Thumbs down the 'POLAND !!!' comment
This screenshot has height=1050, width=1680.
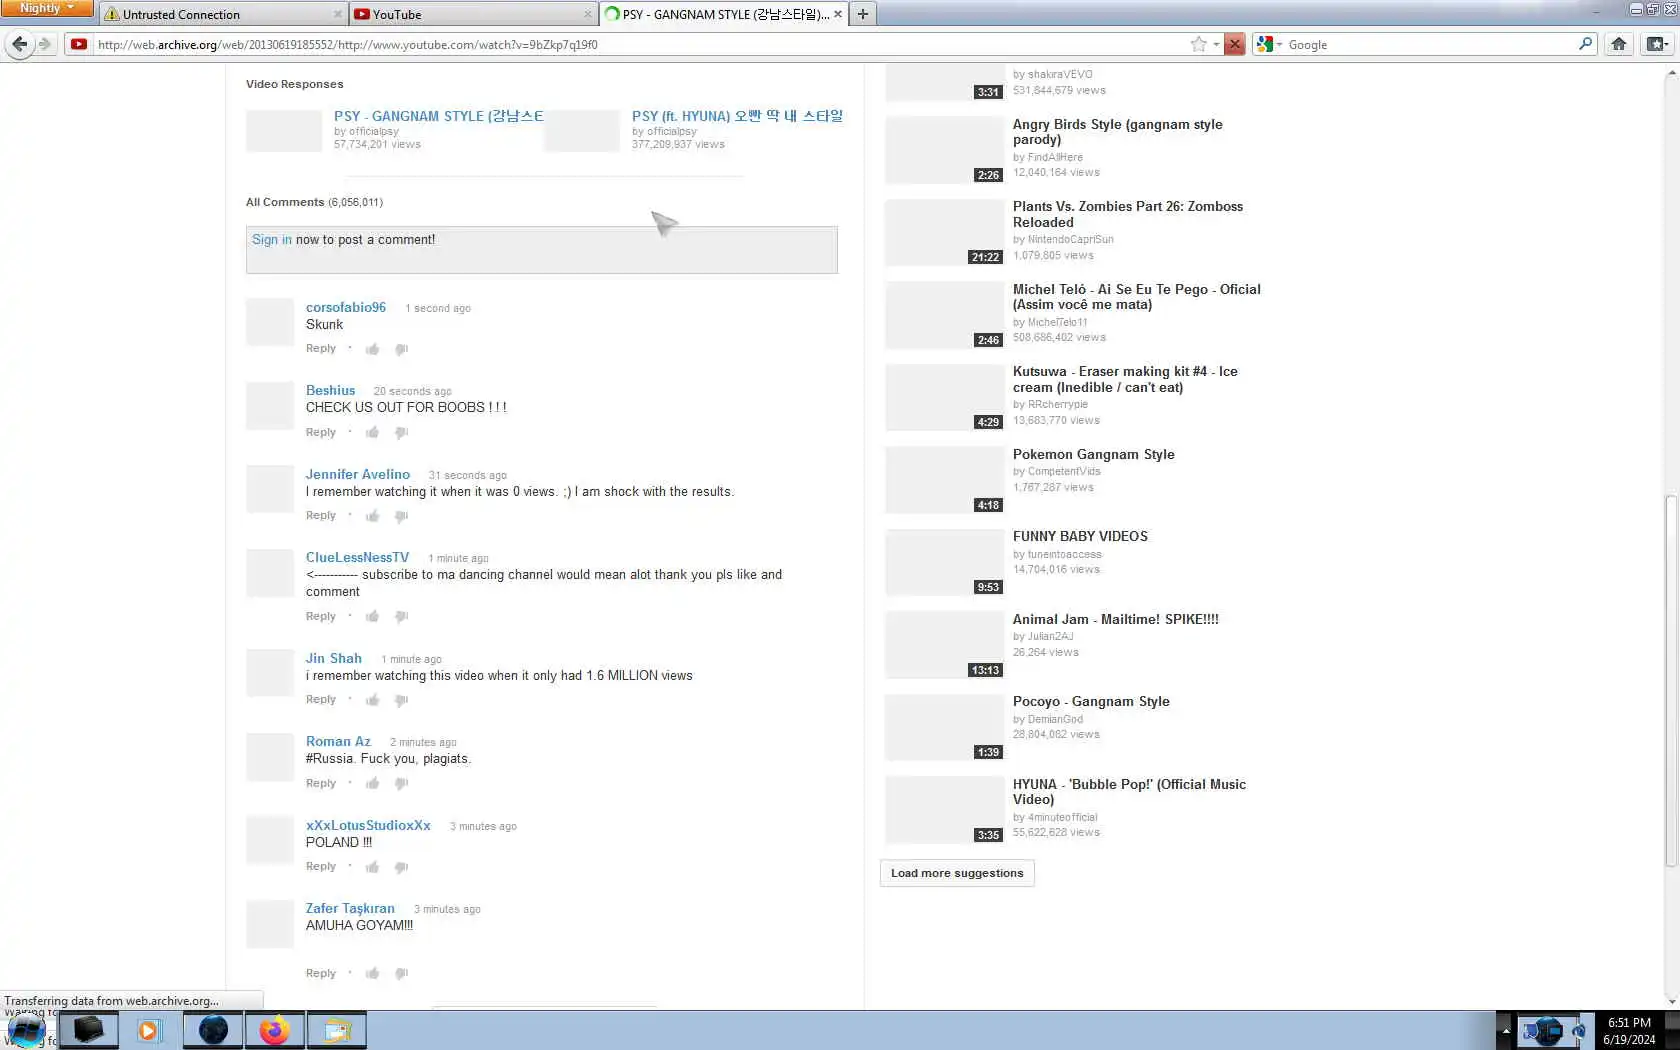pyautogui.click(x=401, y=867)
